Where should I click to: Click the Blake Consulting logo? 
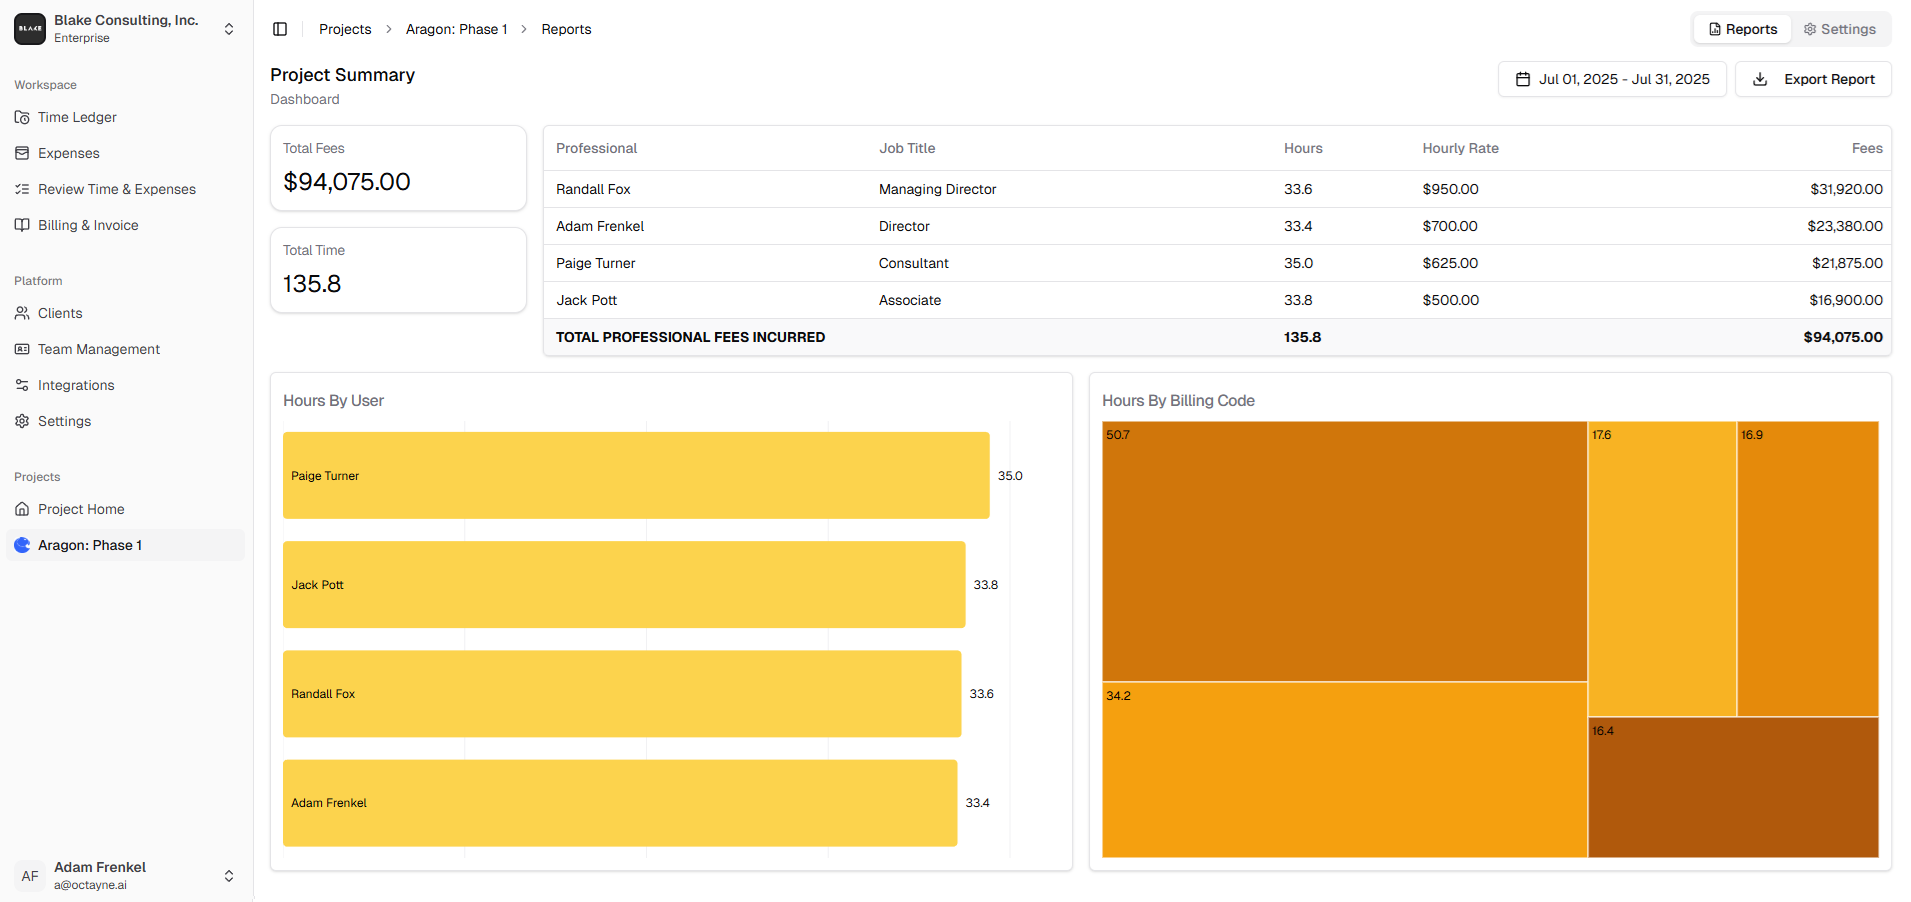[x=30, y=29]
